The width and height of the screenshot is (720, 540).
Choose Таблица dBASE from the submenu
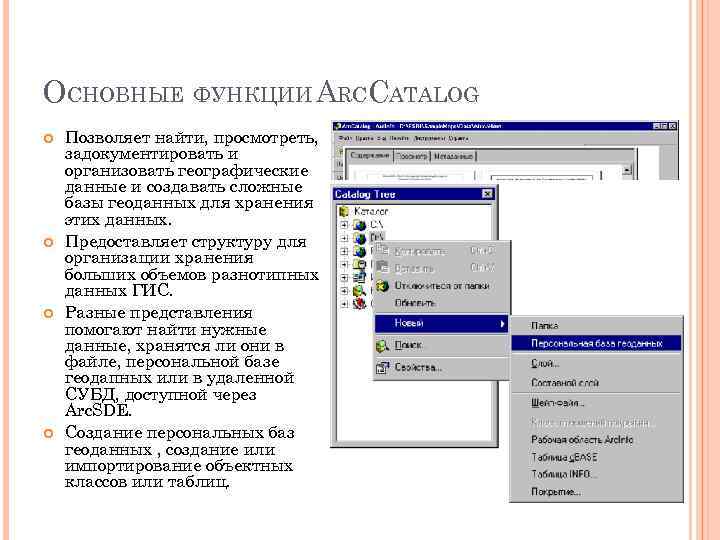coord(596,457)
